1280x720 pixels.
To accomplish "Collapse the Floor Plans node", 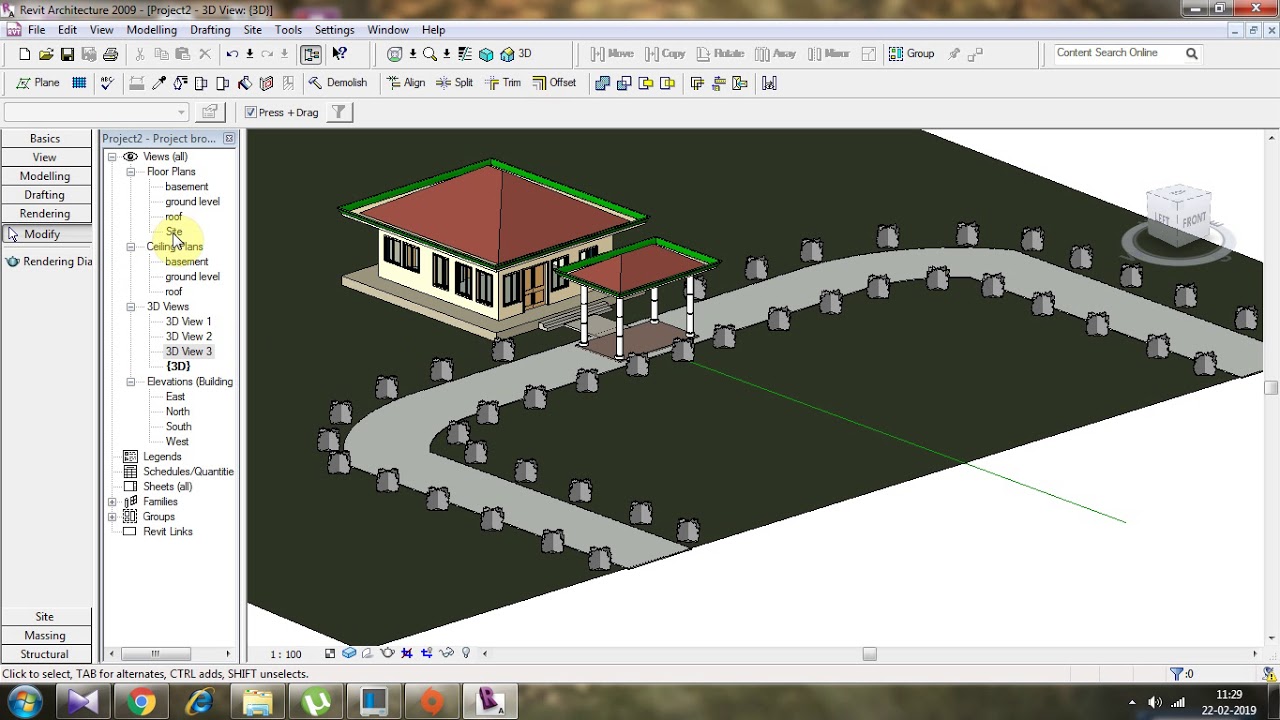I will pyautogui.click(x=131, y=172).
